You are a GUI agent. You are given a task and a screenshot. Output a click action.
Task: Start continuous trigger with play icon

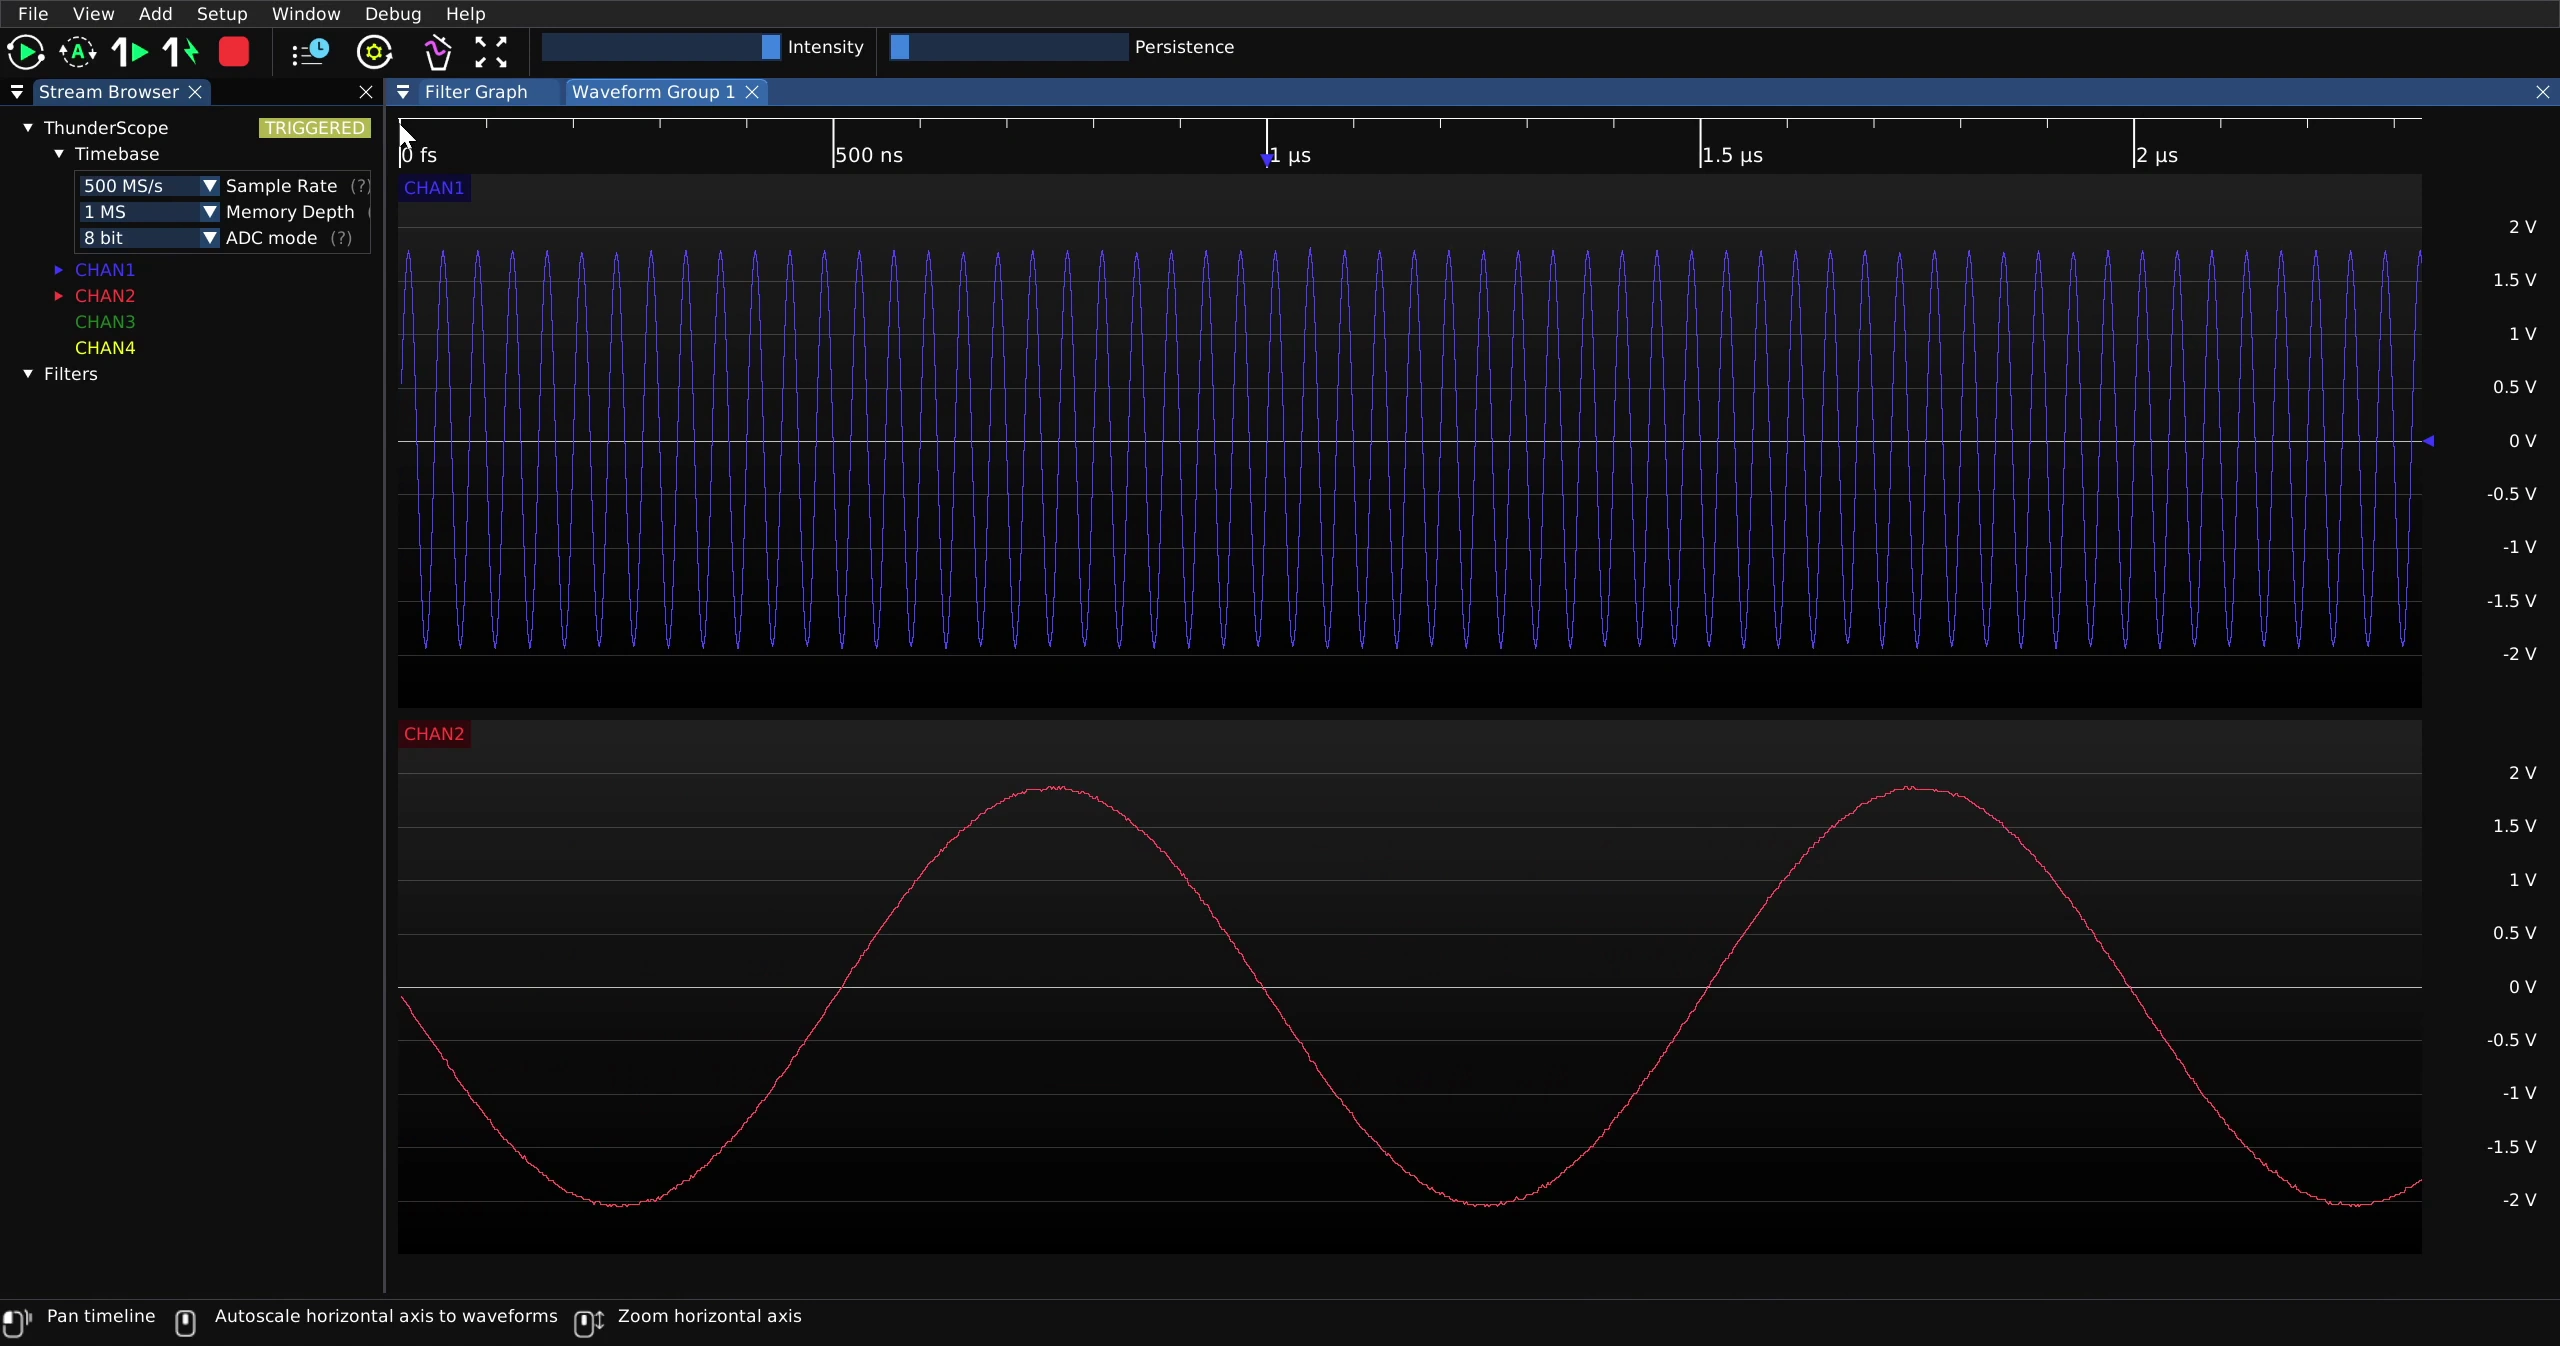pyautogui.click(x=25, y=52)
